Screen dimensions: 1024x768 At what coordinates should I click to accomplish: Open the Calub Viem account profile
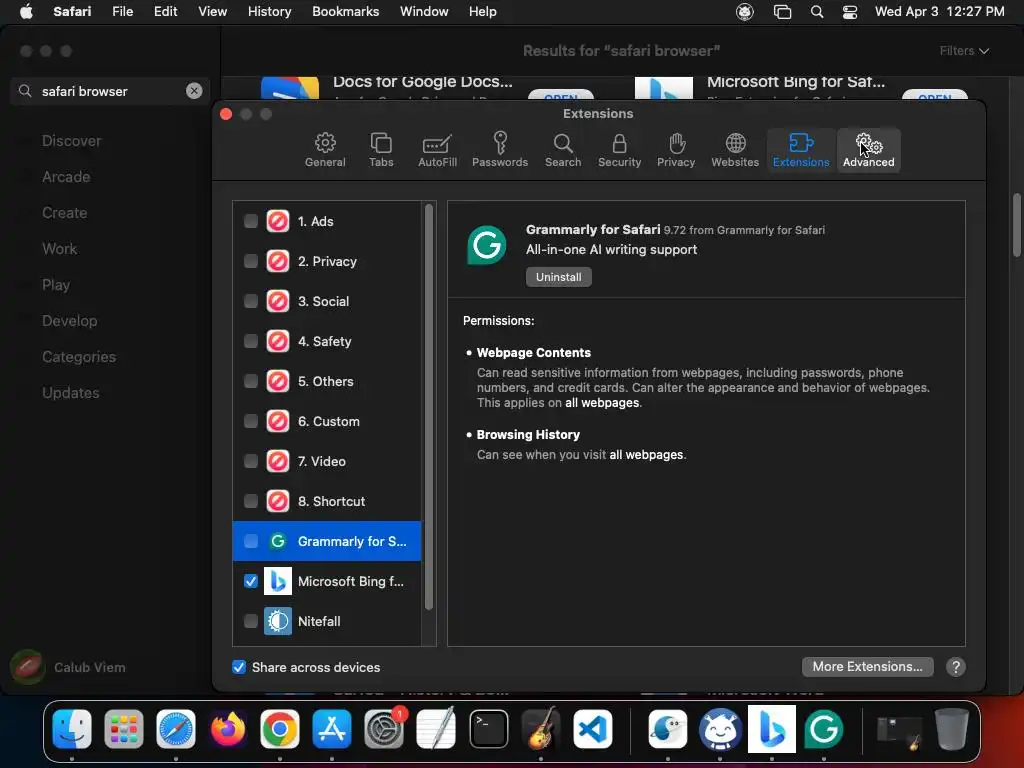[68, 667]
